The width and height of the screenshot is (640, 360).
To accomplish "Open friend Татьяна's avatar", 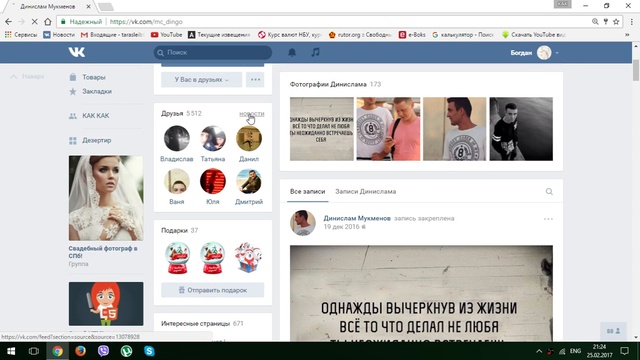I will (213, 138).
